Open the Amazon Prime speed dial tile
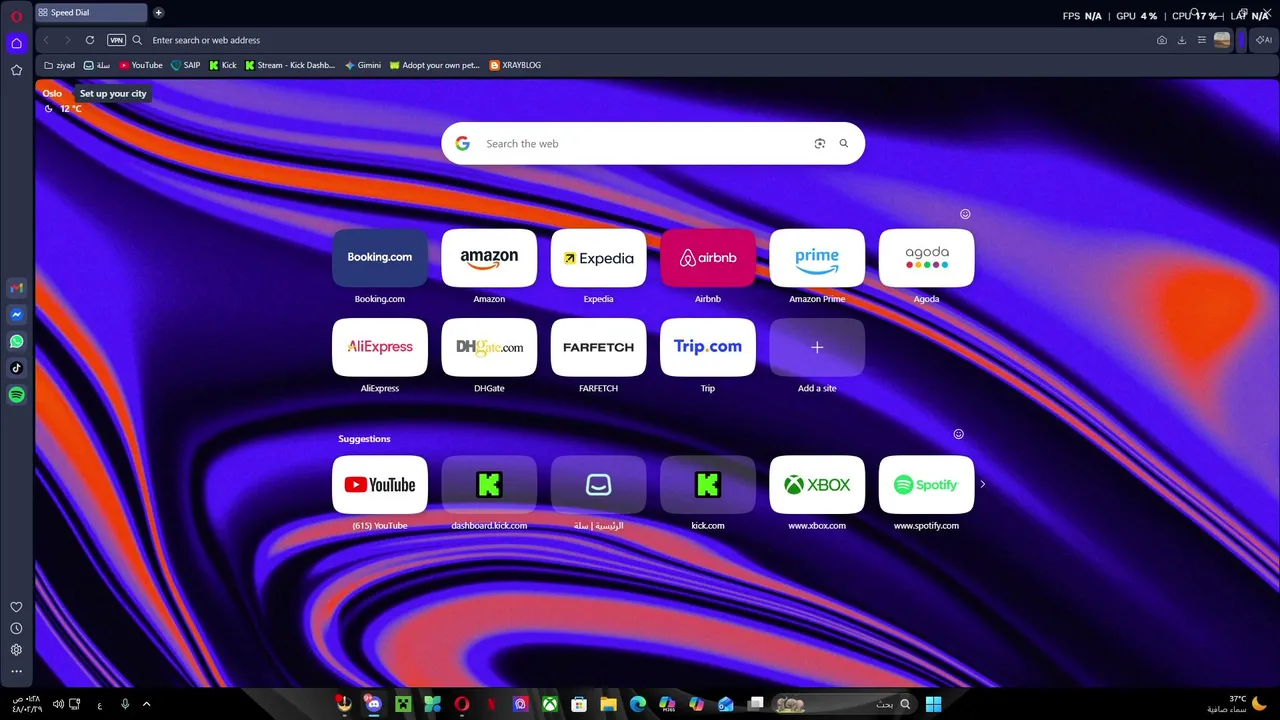The width and height of the screenshot is (1280, 720). 817,258
